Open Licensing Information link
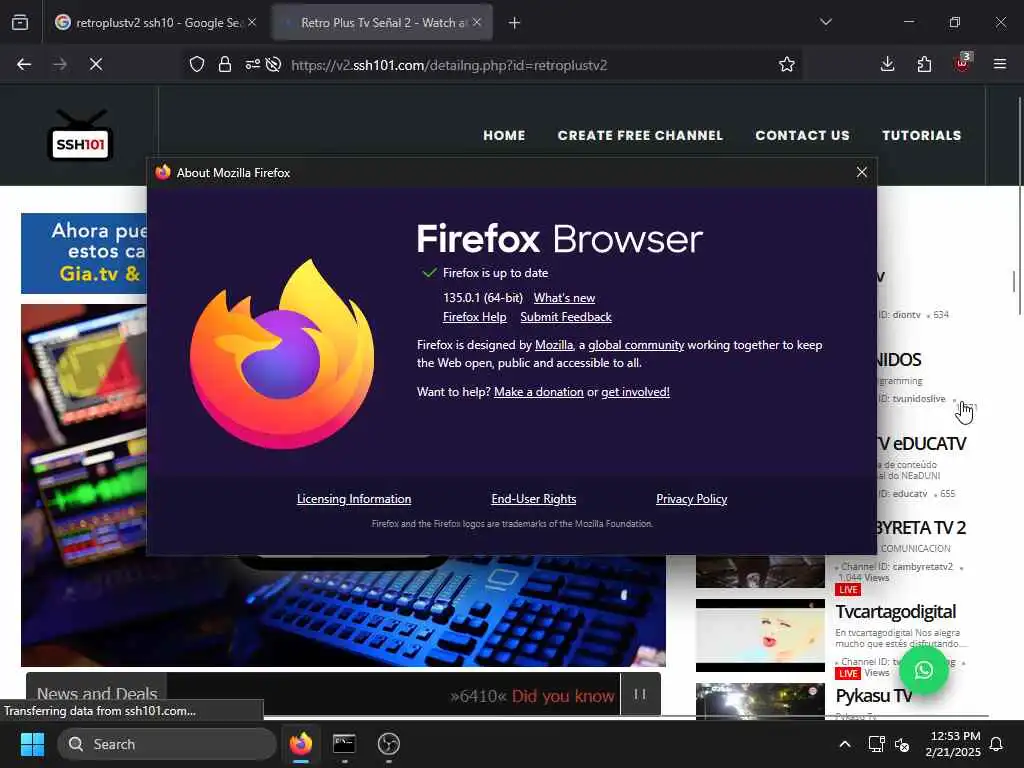Image resolution: width=1024 pixels, height=768 pixels. 354,499
